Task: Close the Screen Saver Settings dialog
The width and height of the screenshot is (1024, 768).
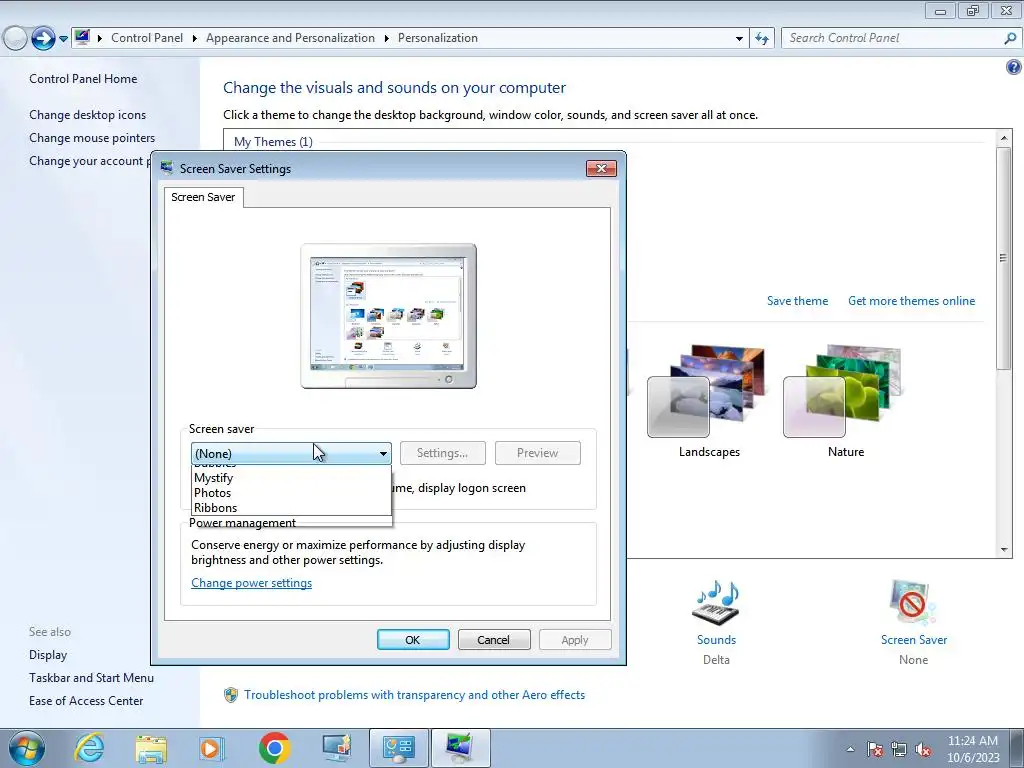Action: (x=601, y=168)
